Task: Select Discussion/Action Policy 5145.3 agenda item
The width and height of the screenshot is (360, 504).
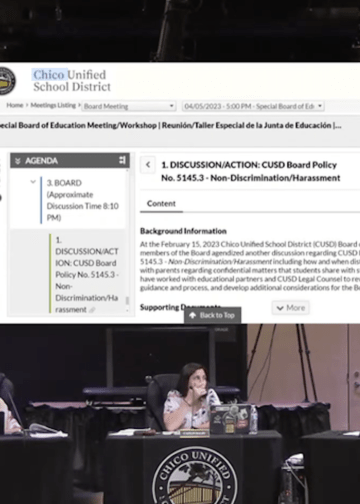Action: (87, 275)
